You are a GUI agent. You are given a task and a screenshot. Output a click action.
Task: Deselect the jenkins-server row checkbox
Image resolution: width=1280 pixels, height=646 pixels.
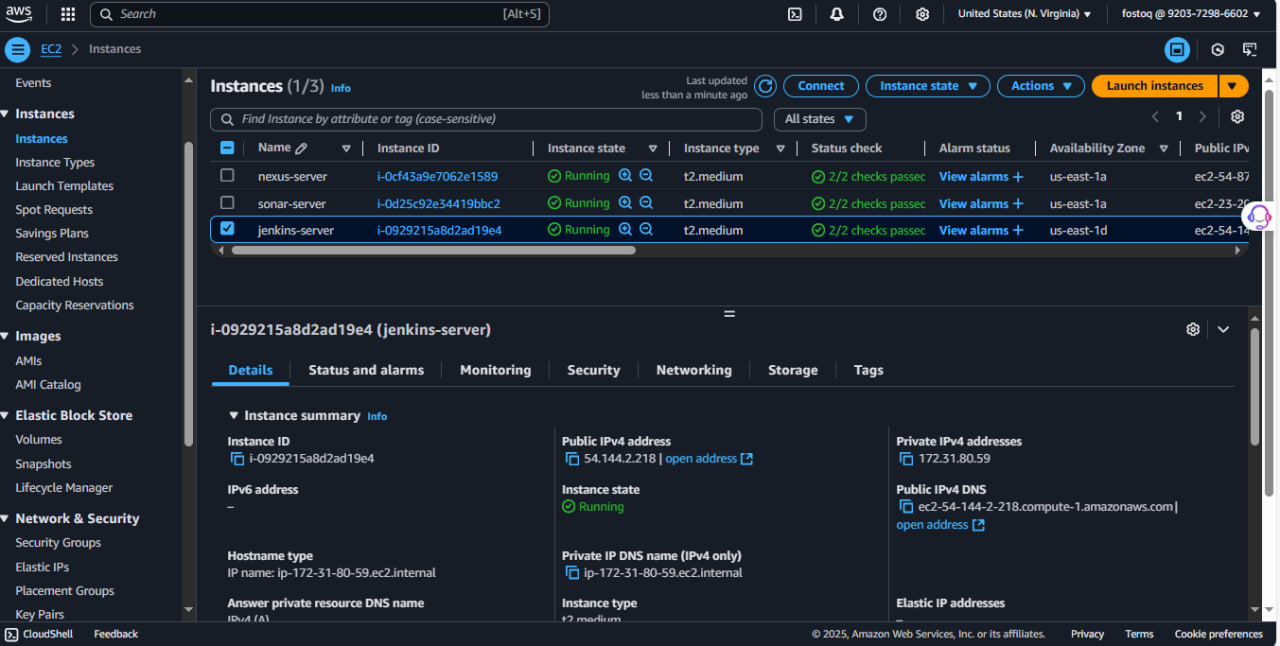pos(227,229)
